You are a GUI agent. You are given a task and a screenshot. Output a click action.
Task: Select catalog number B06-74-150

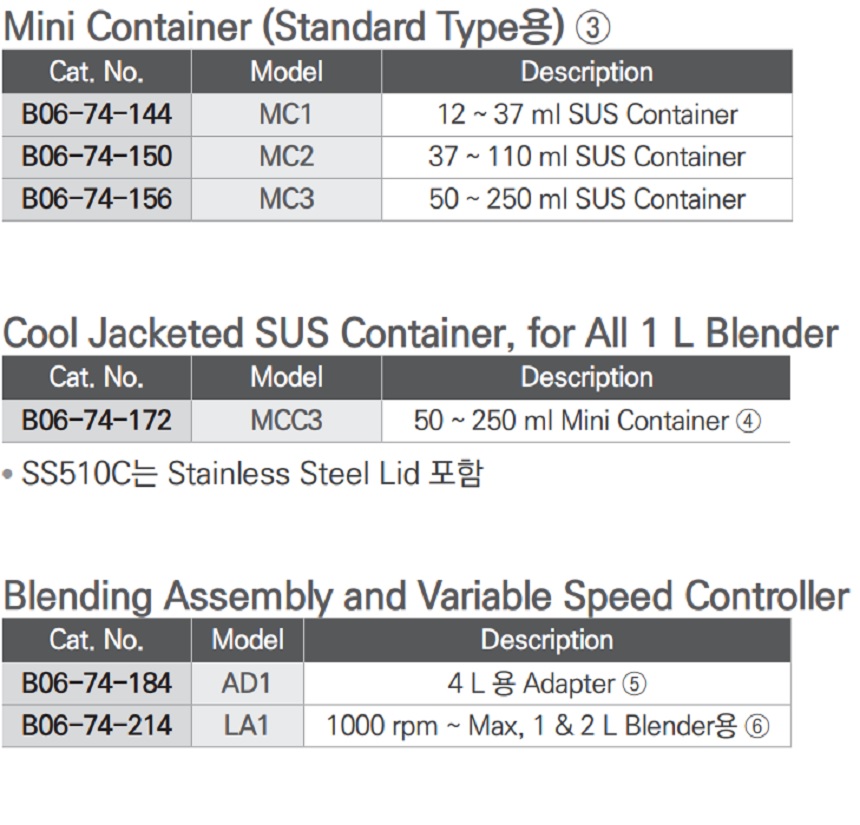click(97, 157)
